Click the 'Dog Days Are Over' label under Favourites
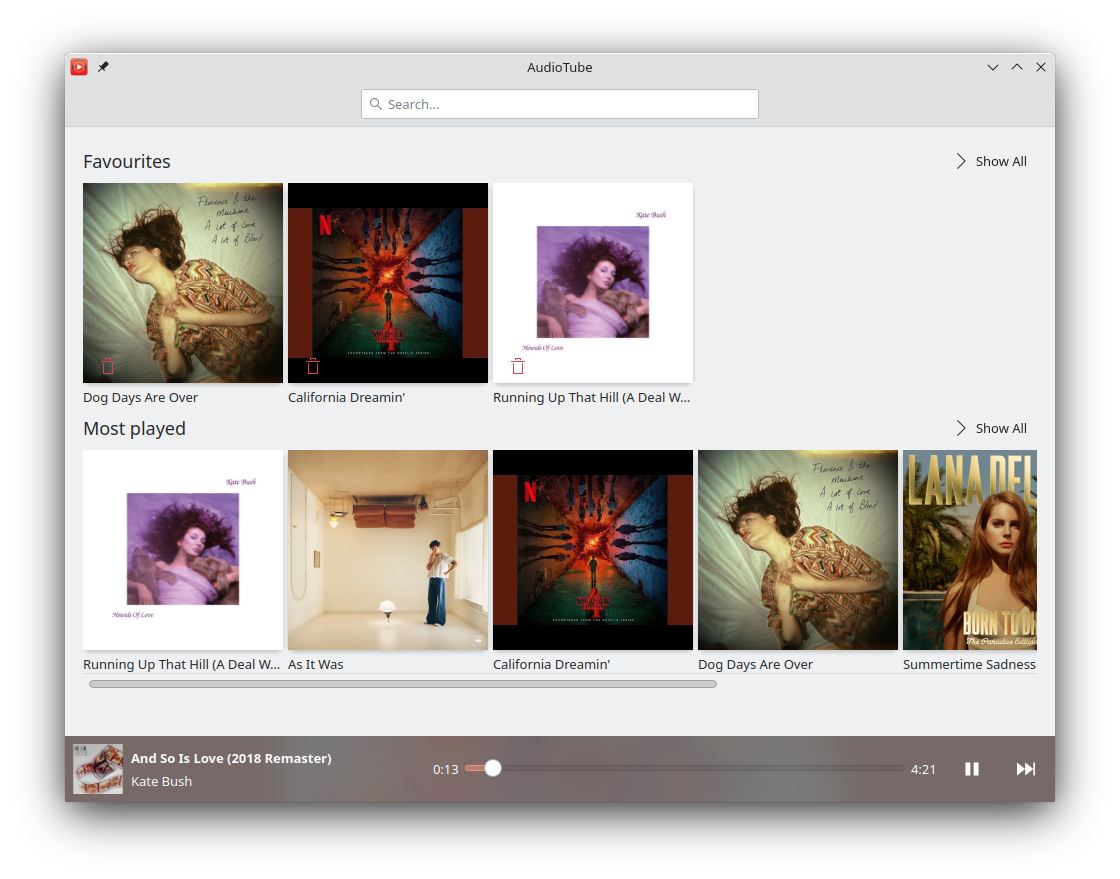Screen dimensions: 1120x879 pyautogui.click(x=140, y=398)
